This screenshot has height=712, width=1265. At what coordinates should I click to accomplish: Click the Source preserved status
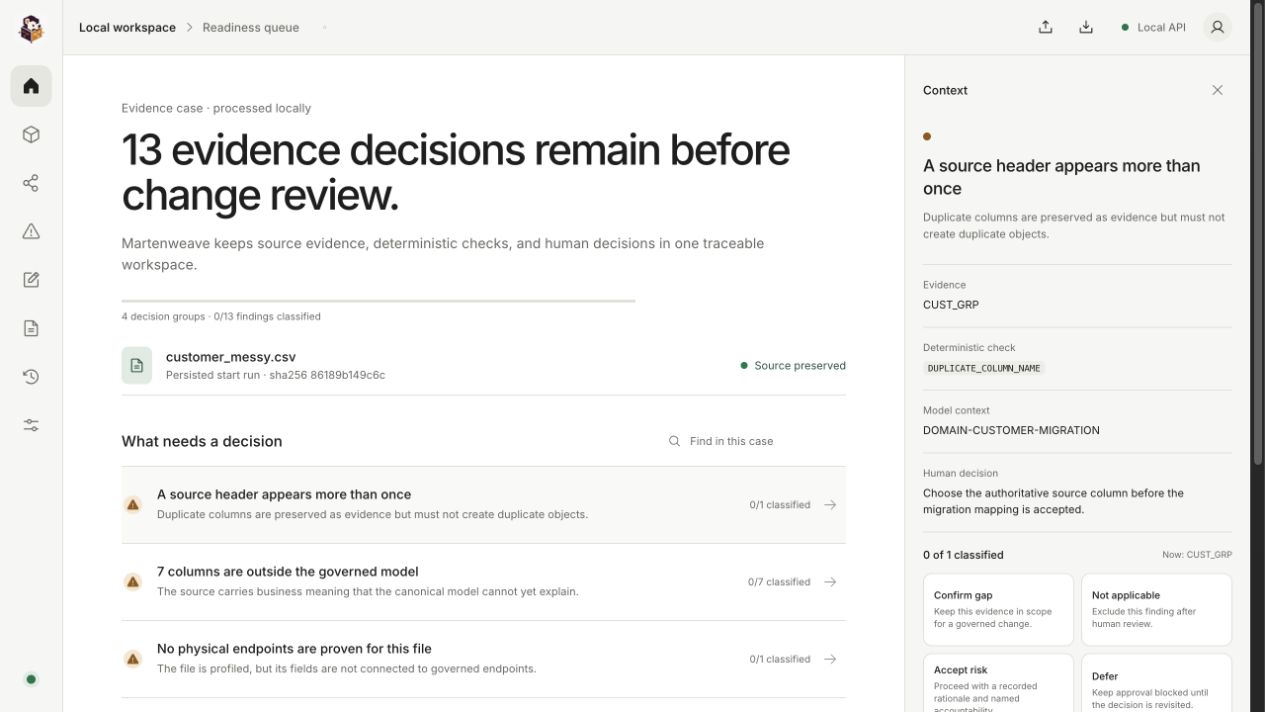(x=793, y=366)
